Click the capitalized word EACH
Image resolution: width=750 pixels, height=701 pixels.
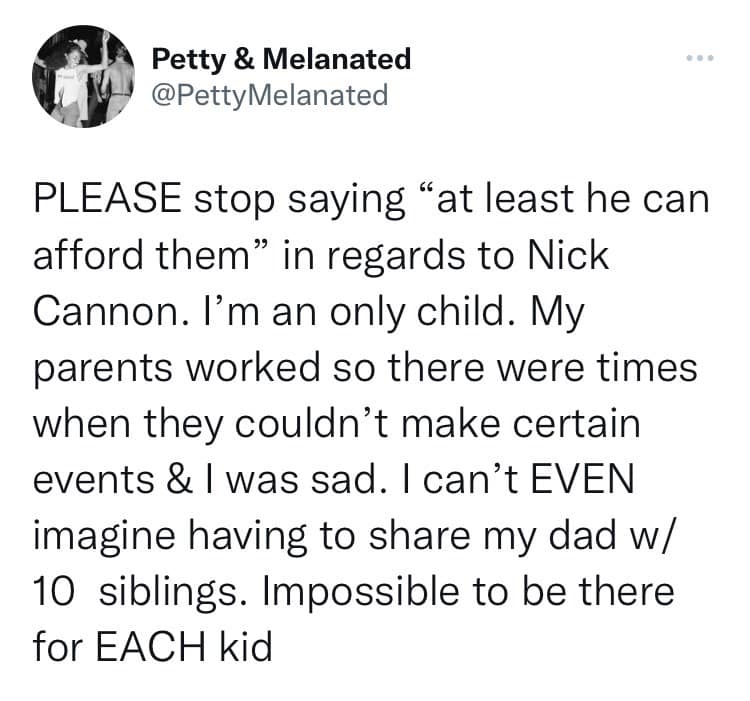pyautogui.click(x=151, y=646)
